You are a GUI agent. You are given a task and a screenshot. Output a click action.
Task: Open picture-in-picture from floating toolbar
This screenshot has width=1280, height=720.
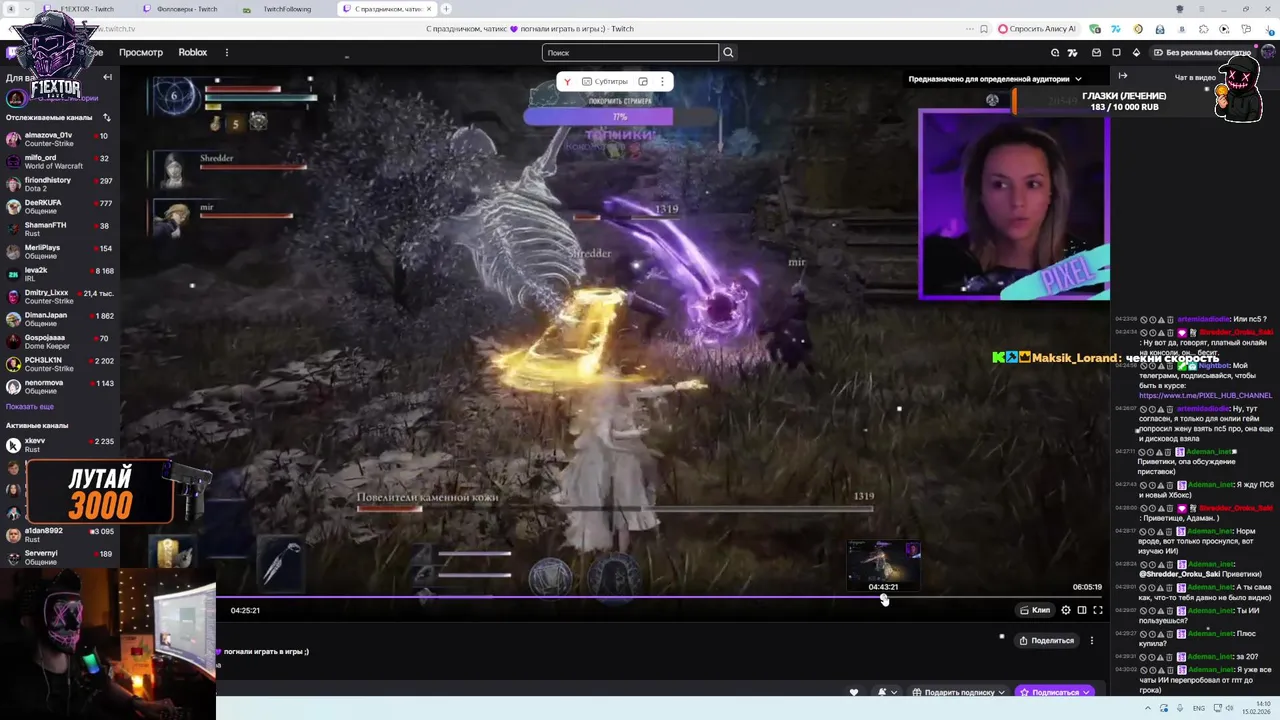coord(643,81)
